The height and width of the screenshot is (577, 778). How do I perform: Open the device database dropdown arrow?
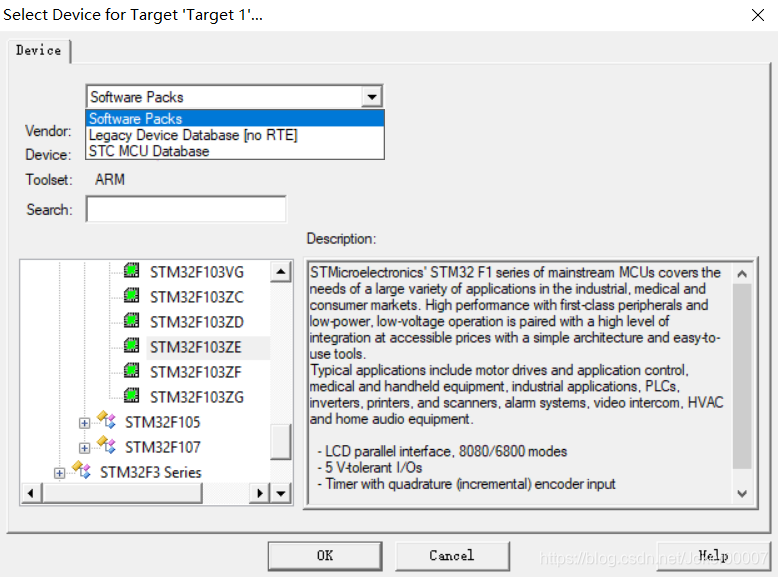[372, 97]
